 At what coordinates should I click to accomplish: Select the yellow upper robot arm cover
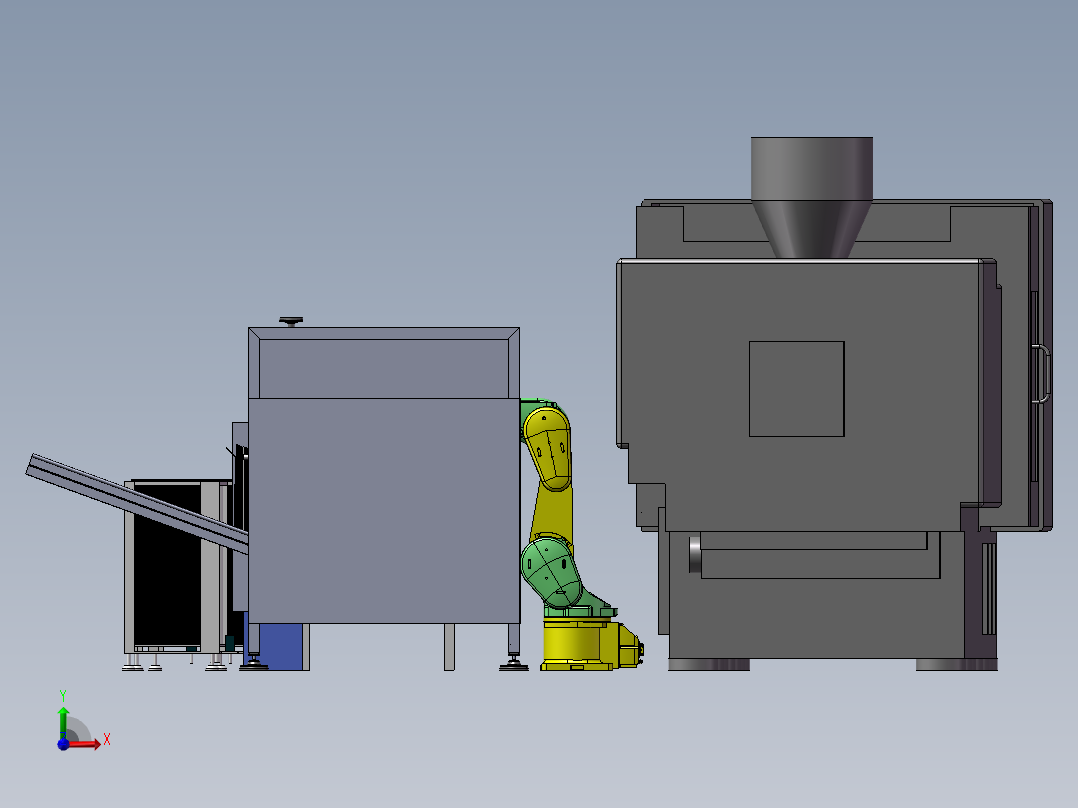547,448
